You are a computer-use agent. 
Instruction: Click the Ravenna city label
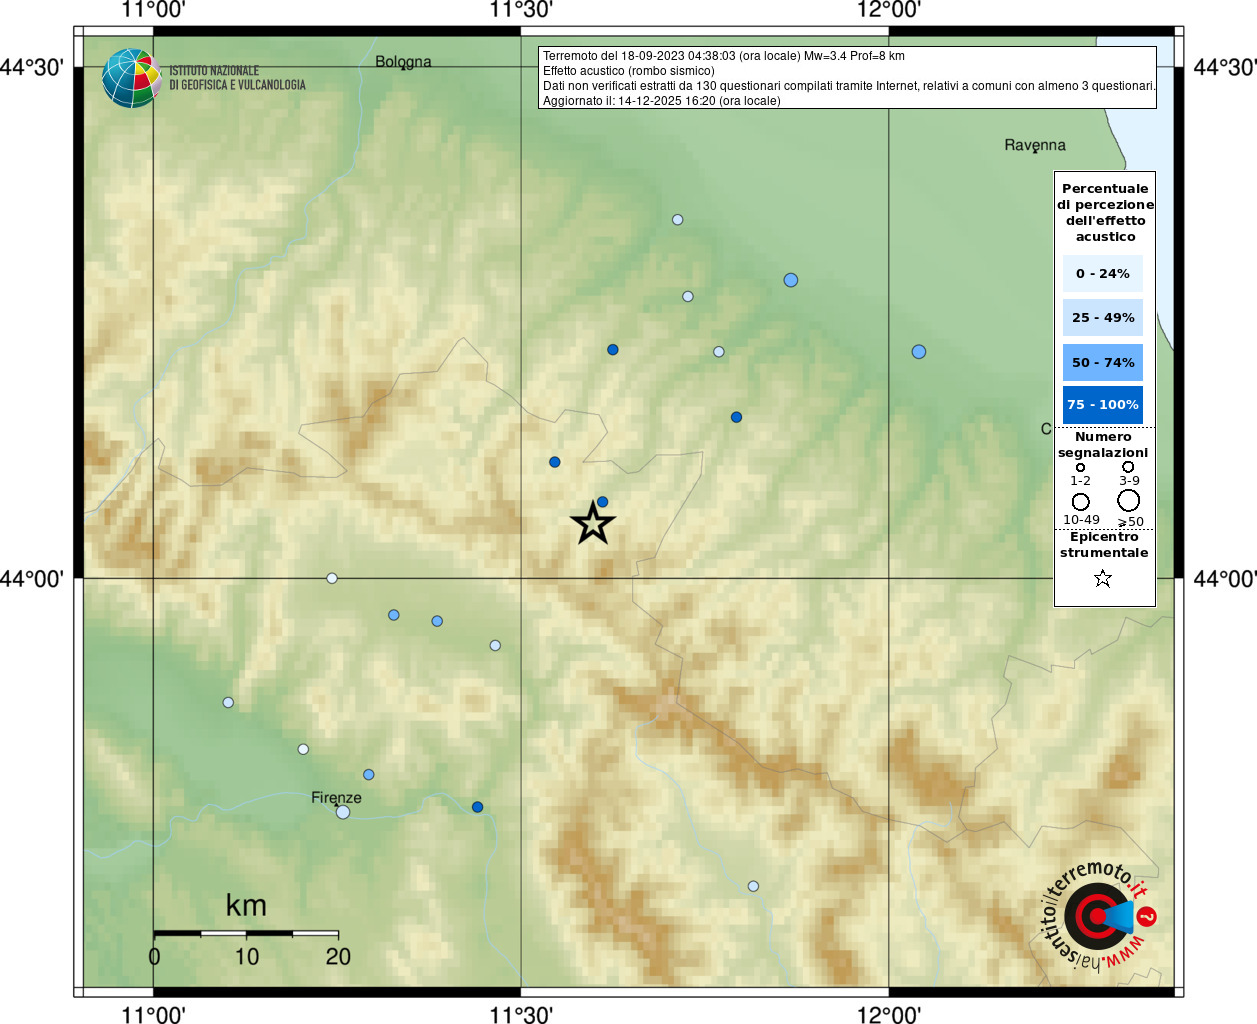click(1035, 145)
